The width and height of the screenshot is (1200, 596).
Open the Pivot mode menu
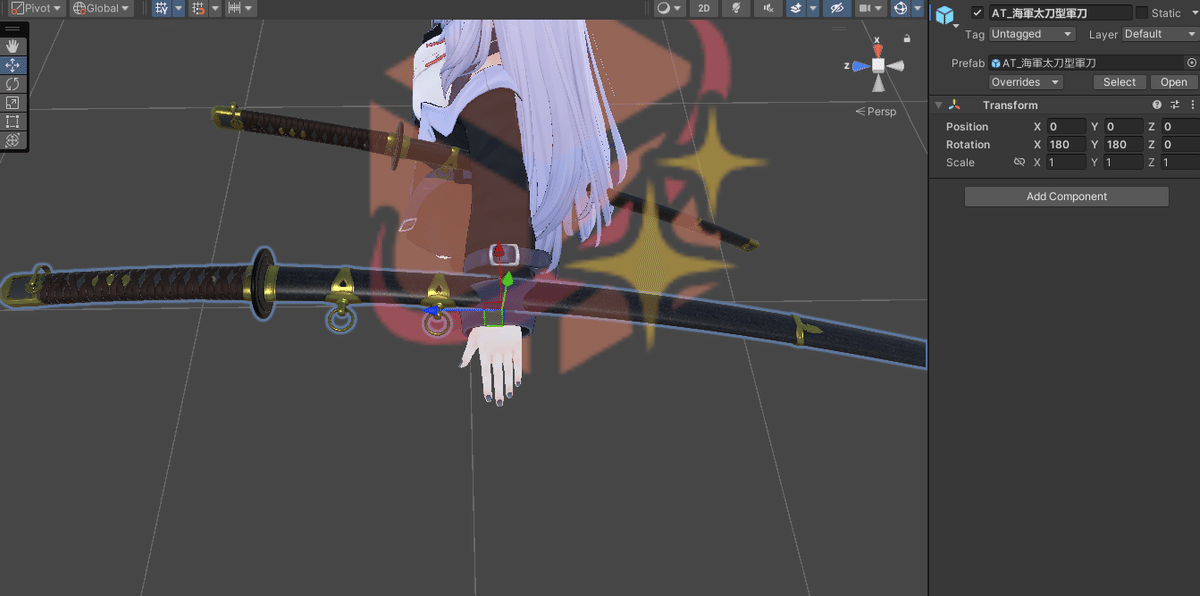(33, 8)
